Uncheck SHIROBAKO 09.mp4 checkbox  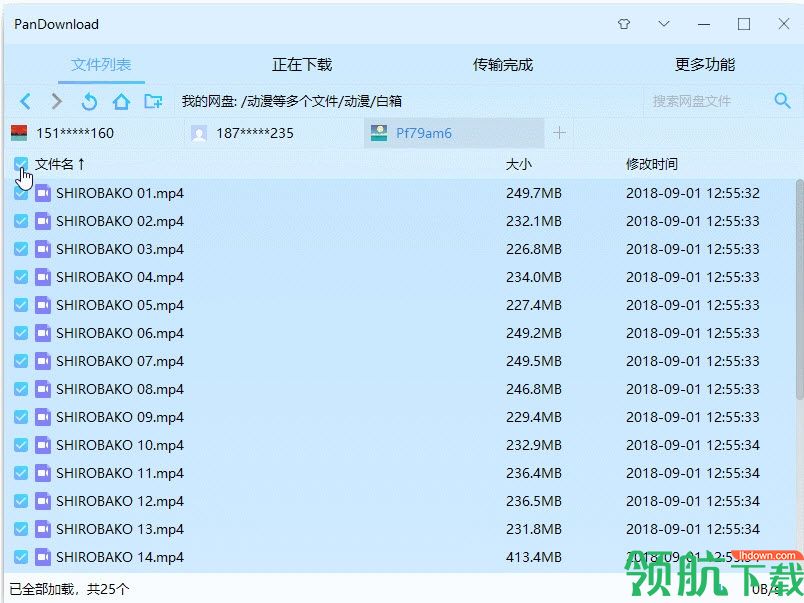click(x=21, y=417)
